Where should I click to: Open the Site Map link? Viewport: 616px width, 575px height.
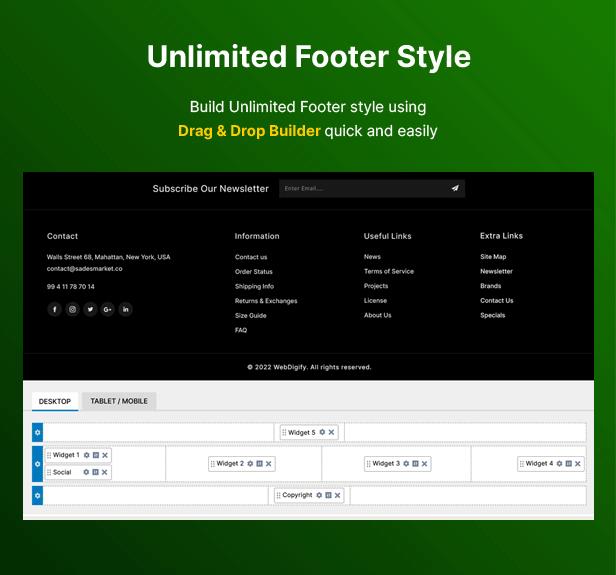coord(493,256)
